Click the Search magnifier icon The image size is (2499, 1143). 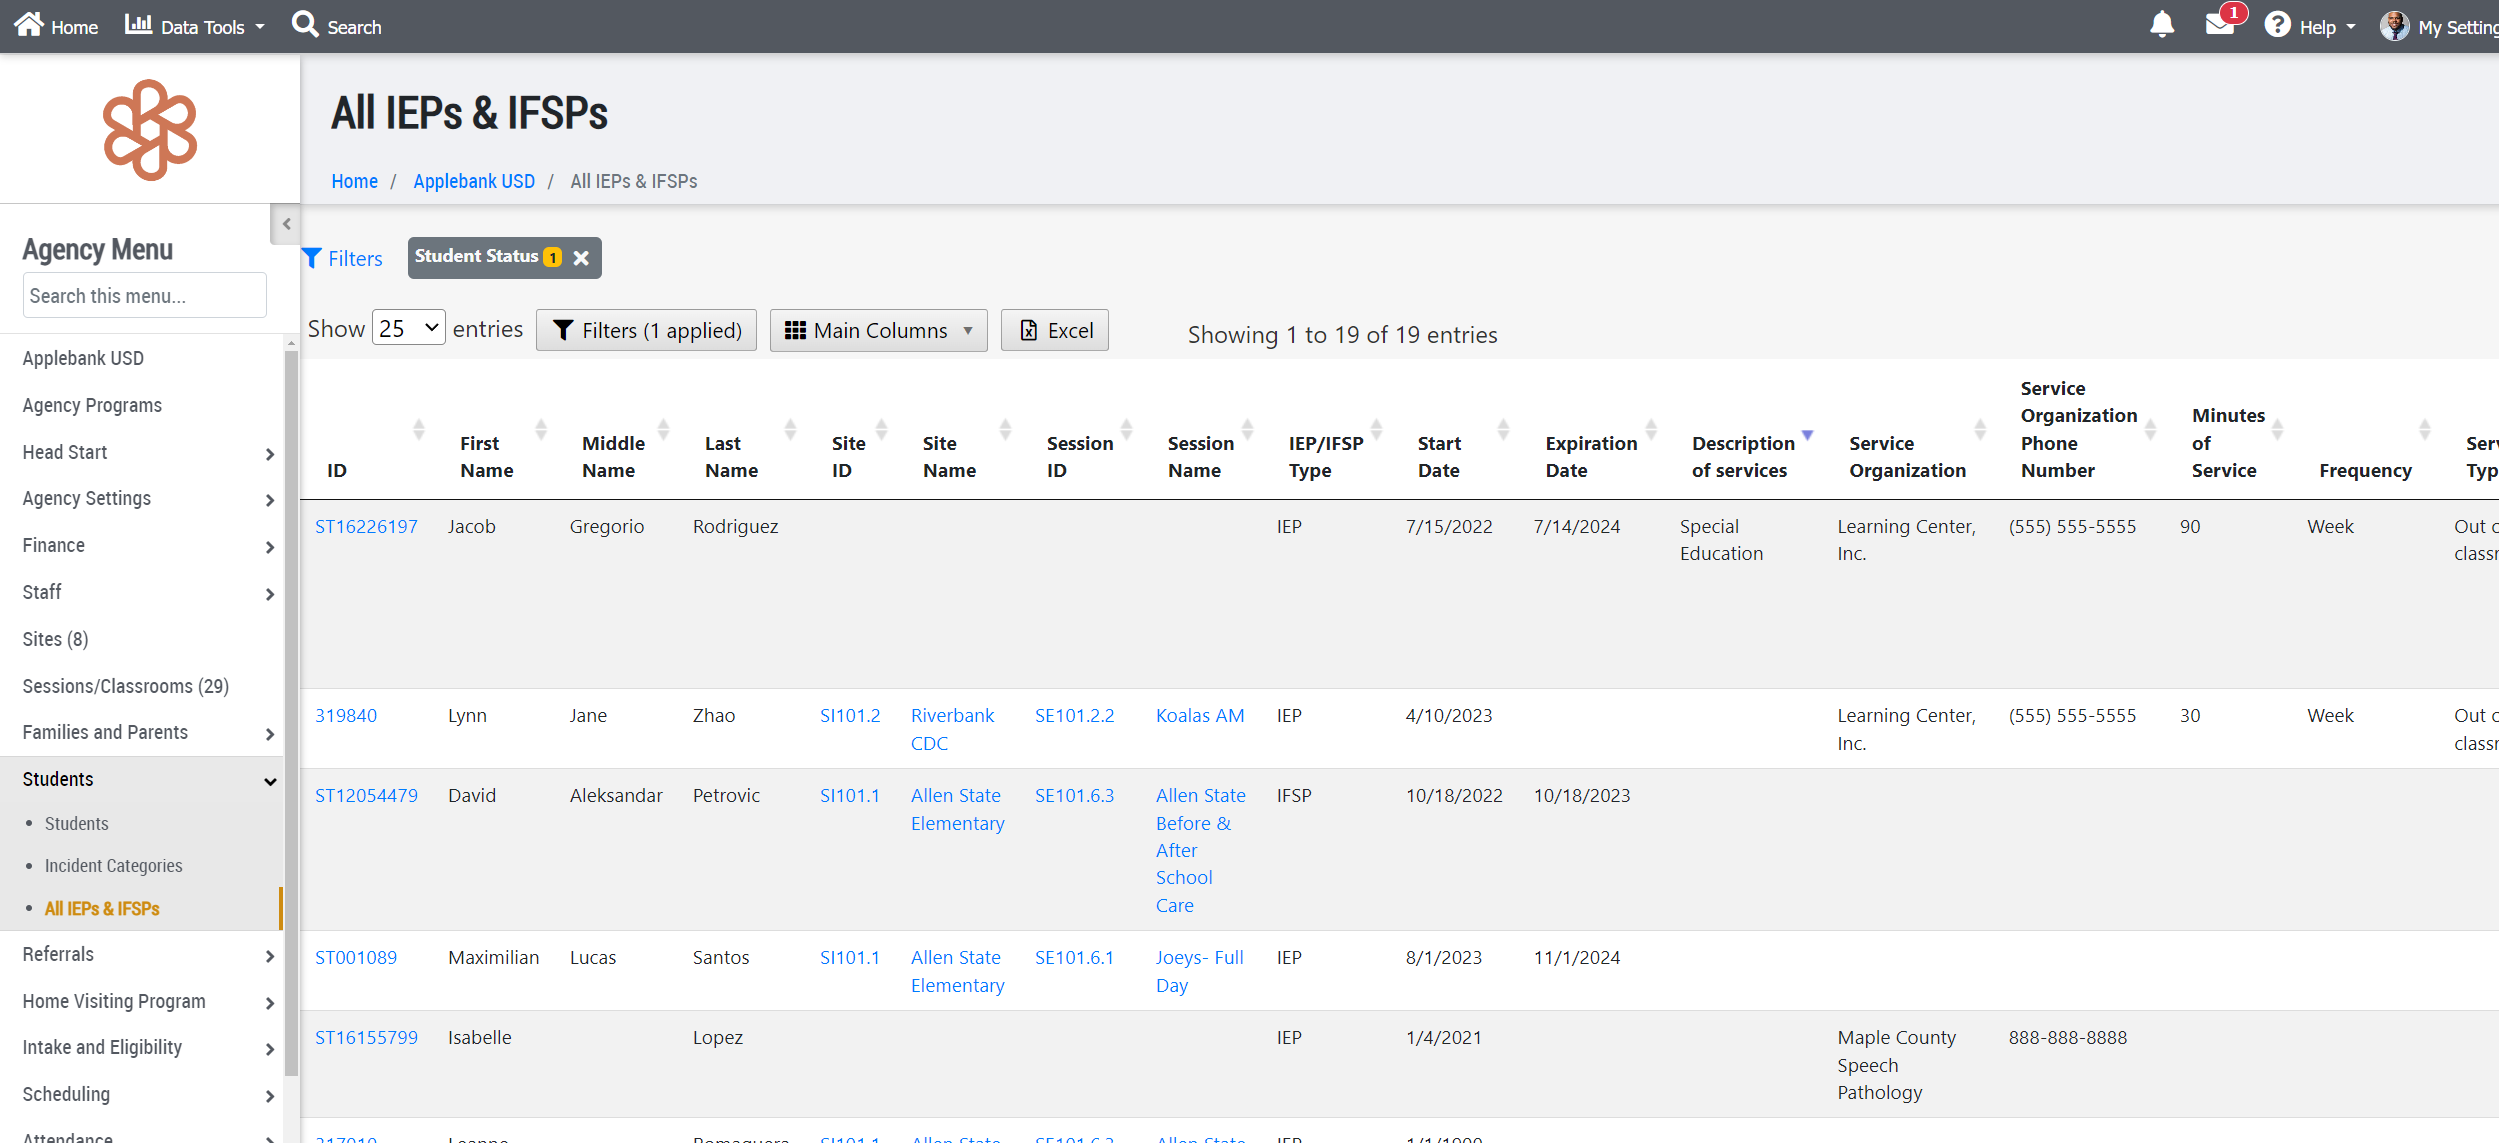304,24
